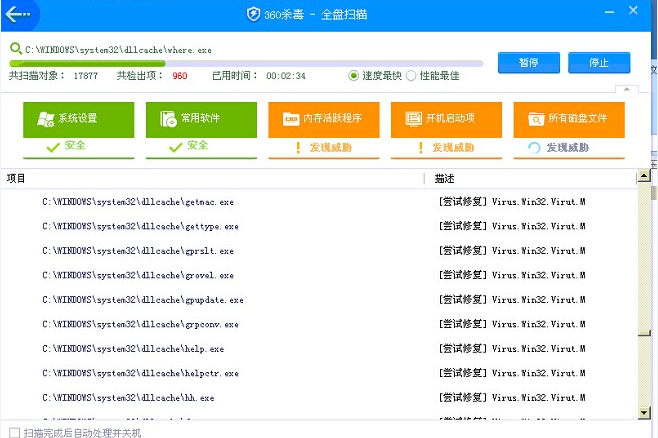Pause the scan with the 暂停 button
The width and height of the screenshot is (658, 438).
[x=529, y=62]
